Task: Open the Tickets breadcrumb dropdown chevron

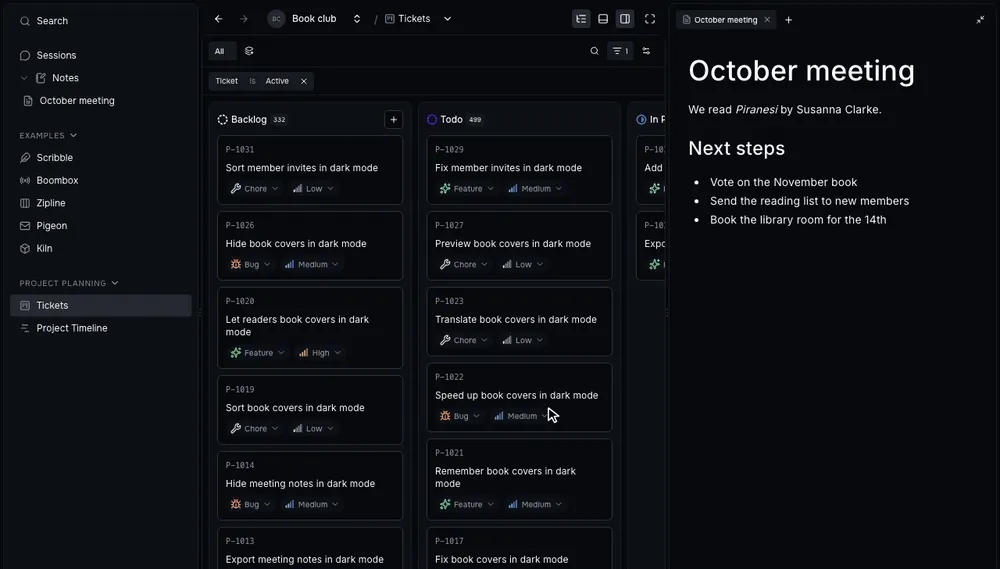Action: pyautogui.click(x=448, y=19)
